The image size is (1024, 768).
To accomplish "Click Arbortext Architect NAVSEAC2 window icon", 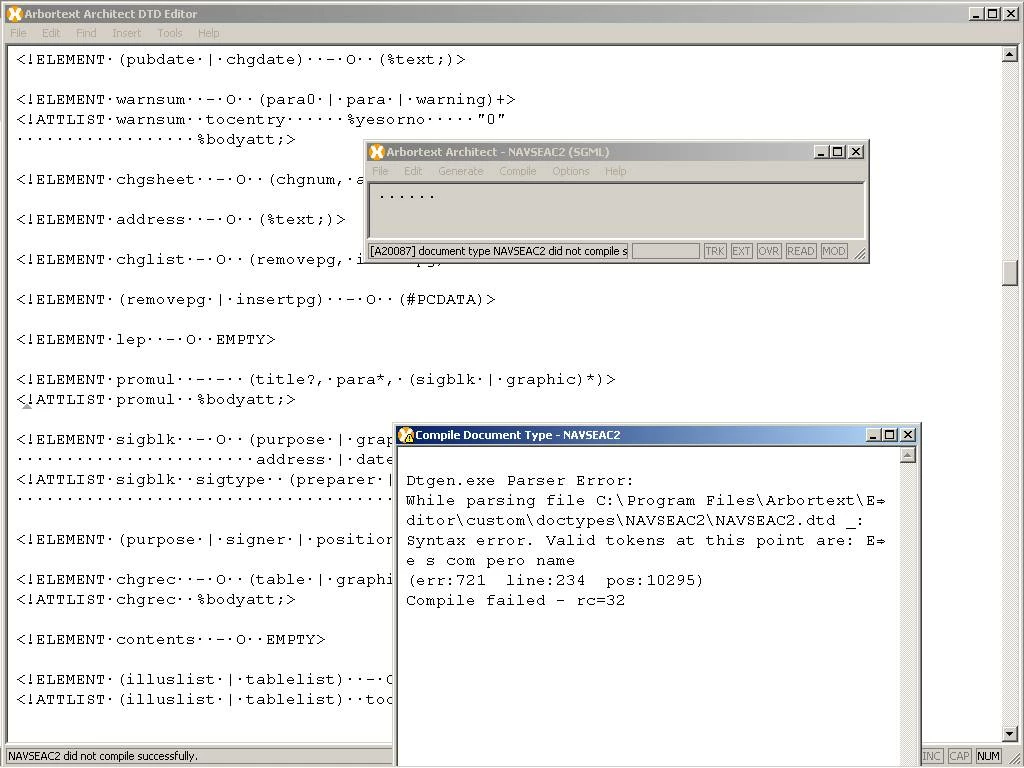I will tap(376, 152).
